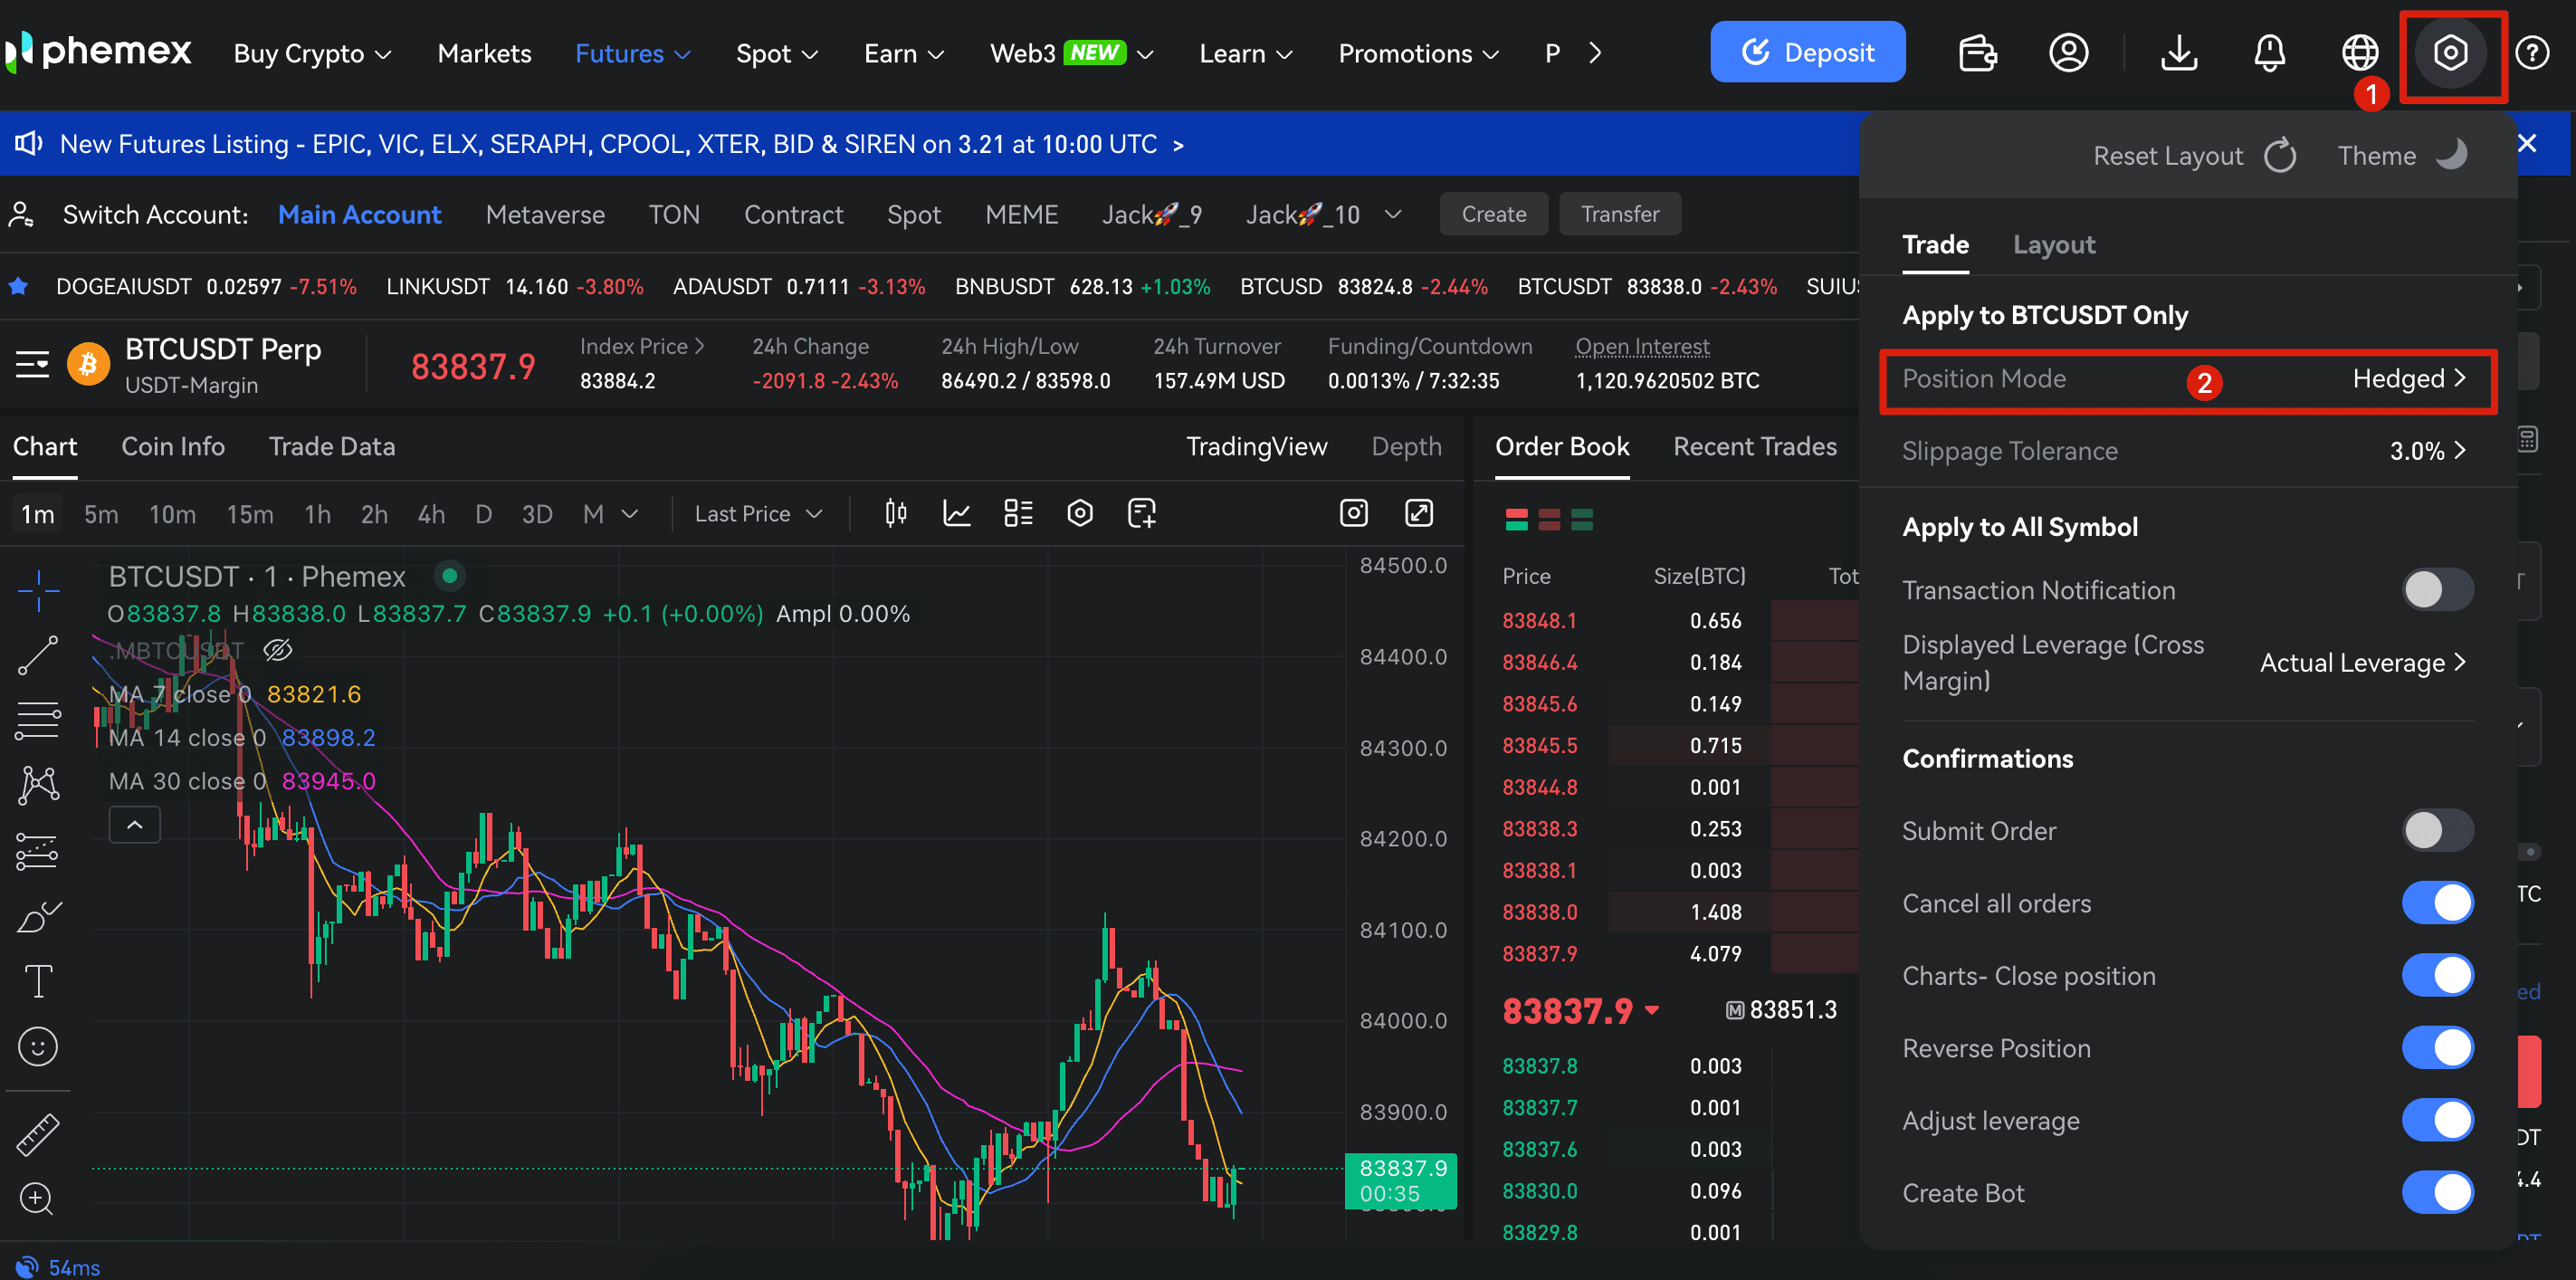Screen dimensions: 2576x1280
Task: Select the ruler measure tool
Action: [38, 1135]
